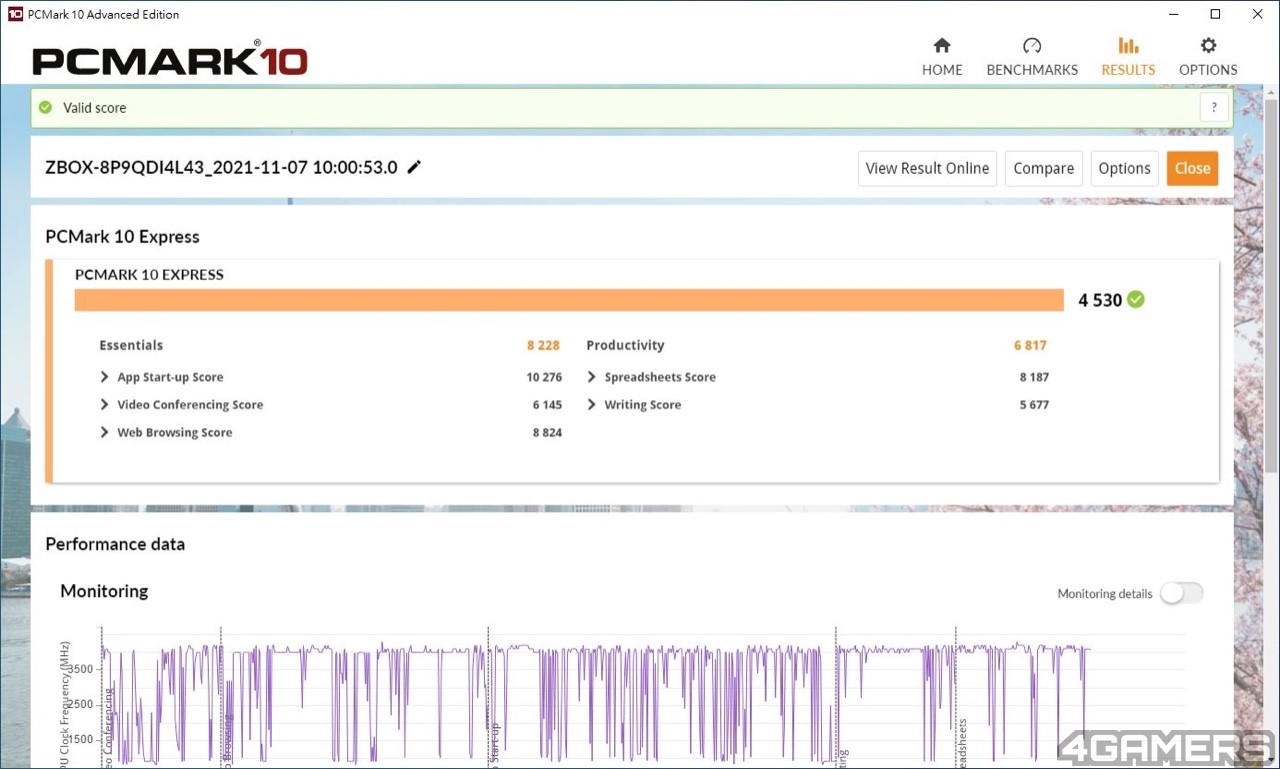Click the Essentials heading
Image resolution: width=1280 pixels, height=769 pixels.
tap(131, 345)
